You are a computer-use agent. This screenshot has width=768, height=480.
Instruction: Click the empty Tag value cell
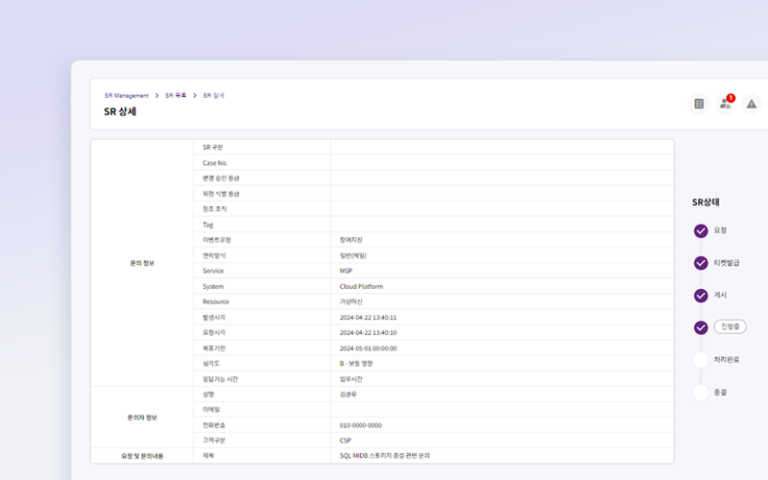[x=501, y=224]
